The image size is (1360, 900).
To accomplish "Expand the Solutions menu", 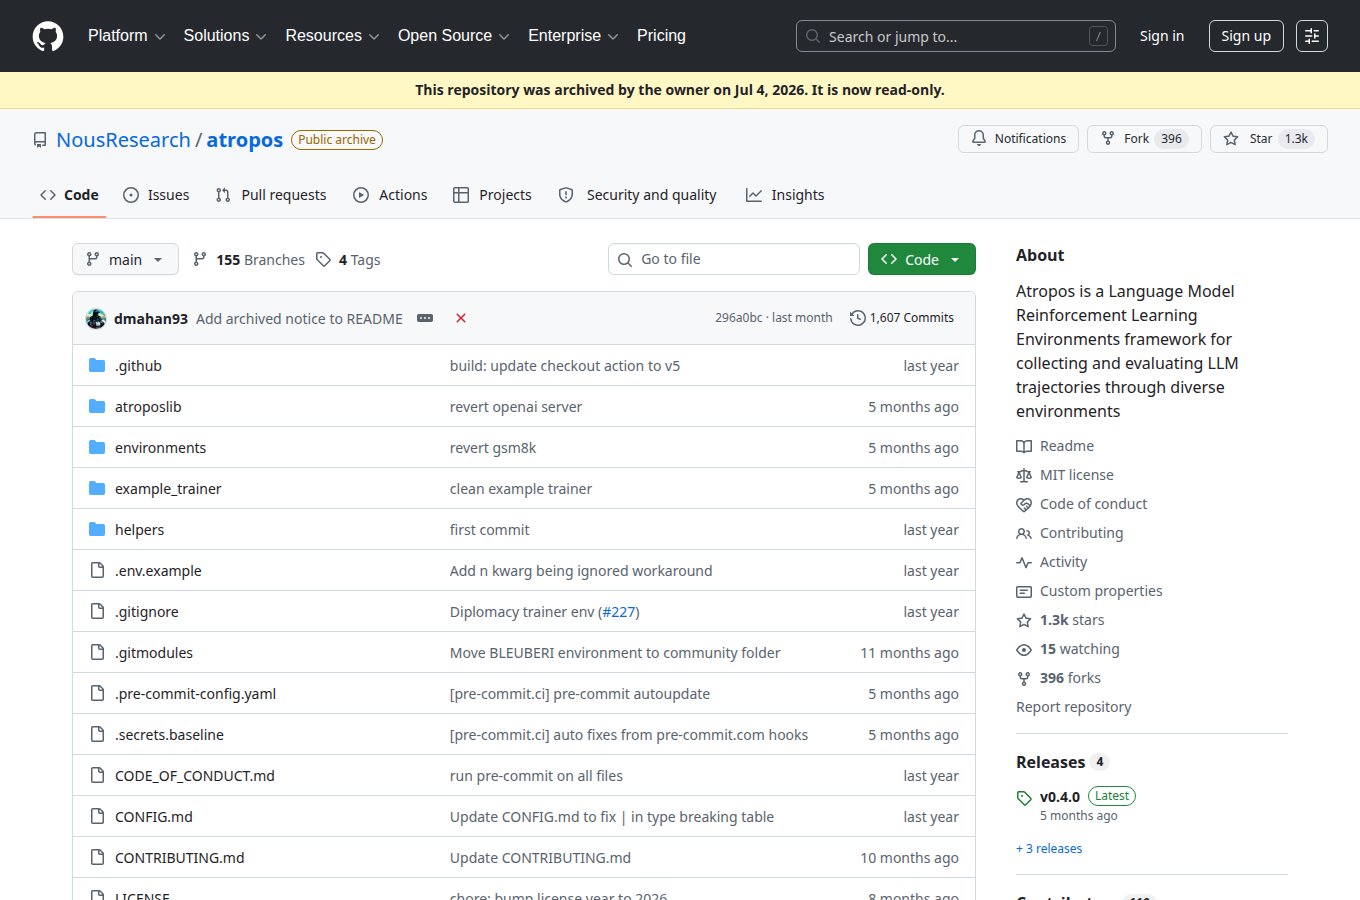I will (225, 36).
